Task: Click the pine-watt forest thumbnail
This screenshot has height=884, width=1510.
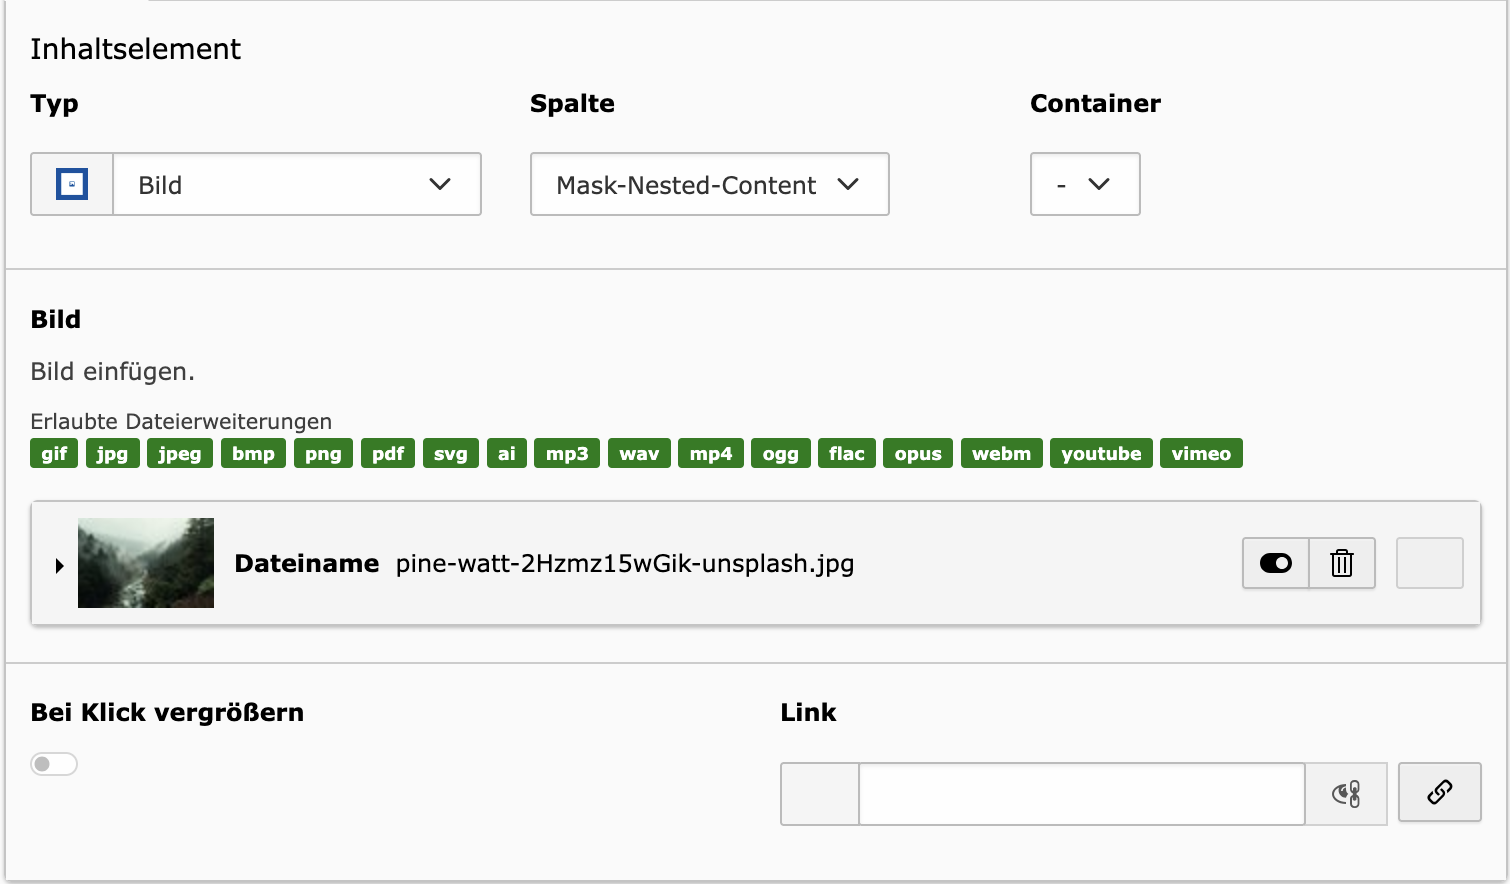Action: pos(146,563)
